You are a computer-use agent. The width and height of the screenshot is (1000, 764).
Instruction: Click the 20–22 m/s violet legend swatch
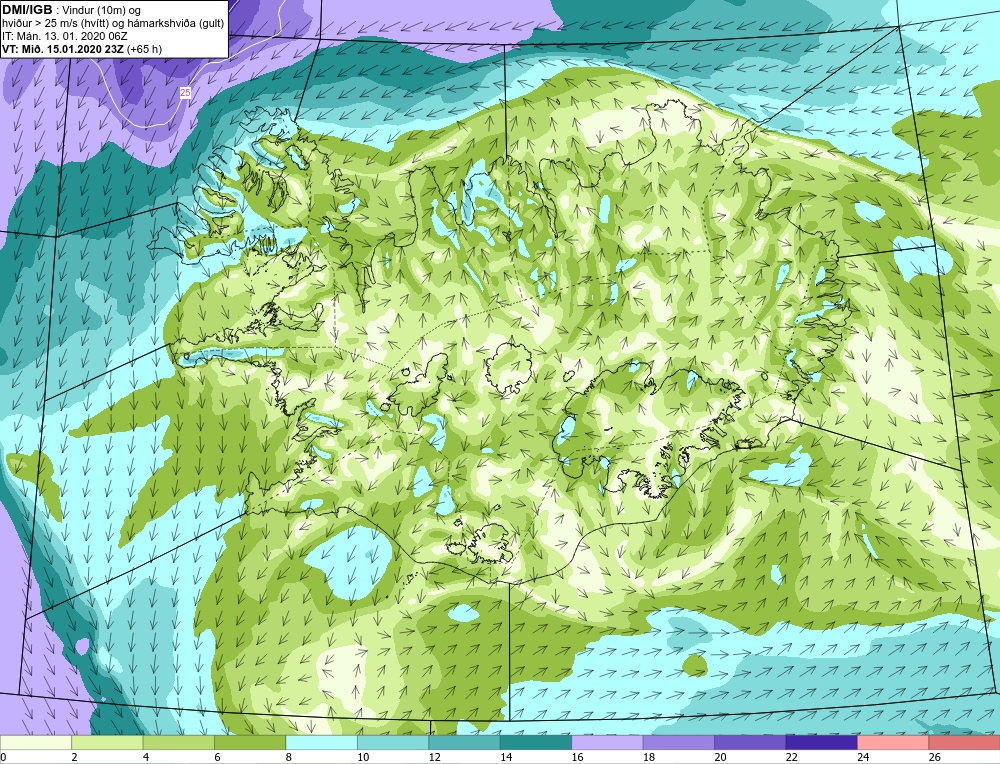(x=750, y=742)
